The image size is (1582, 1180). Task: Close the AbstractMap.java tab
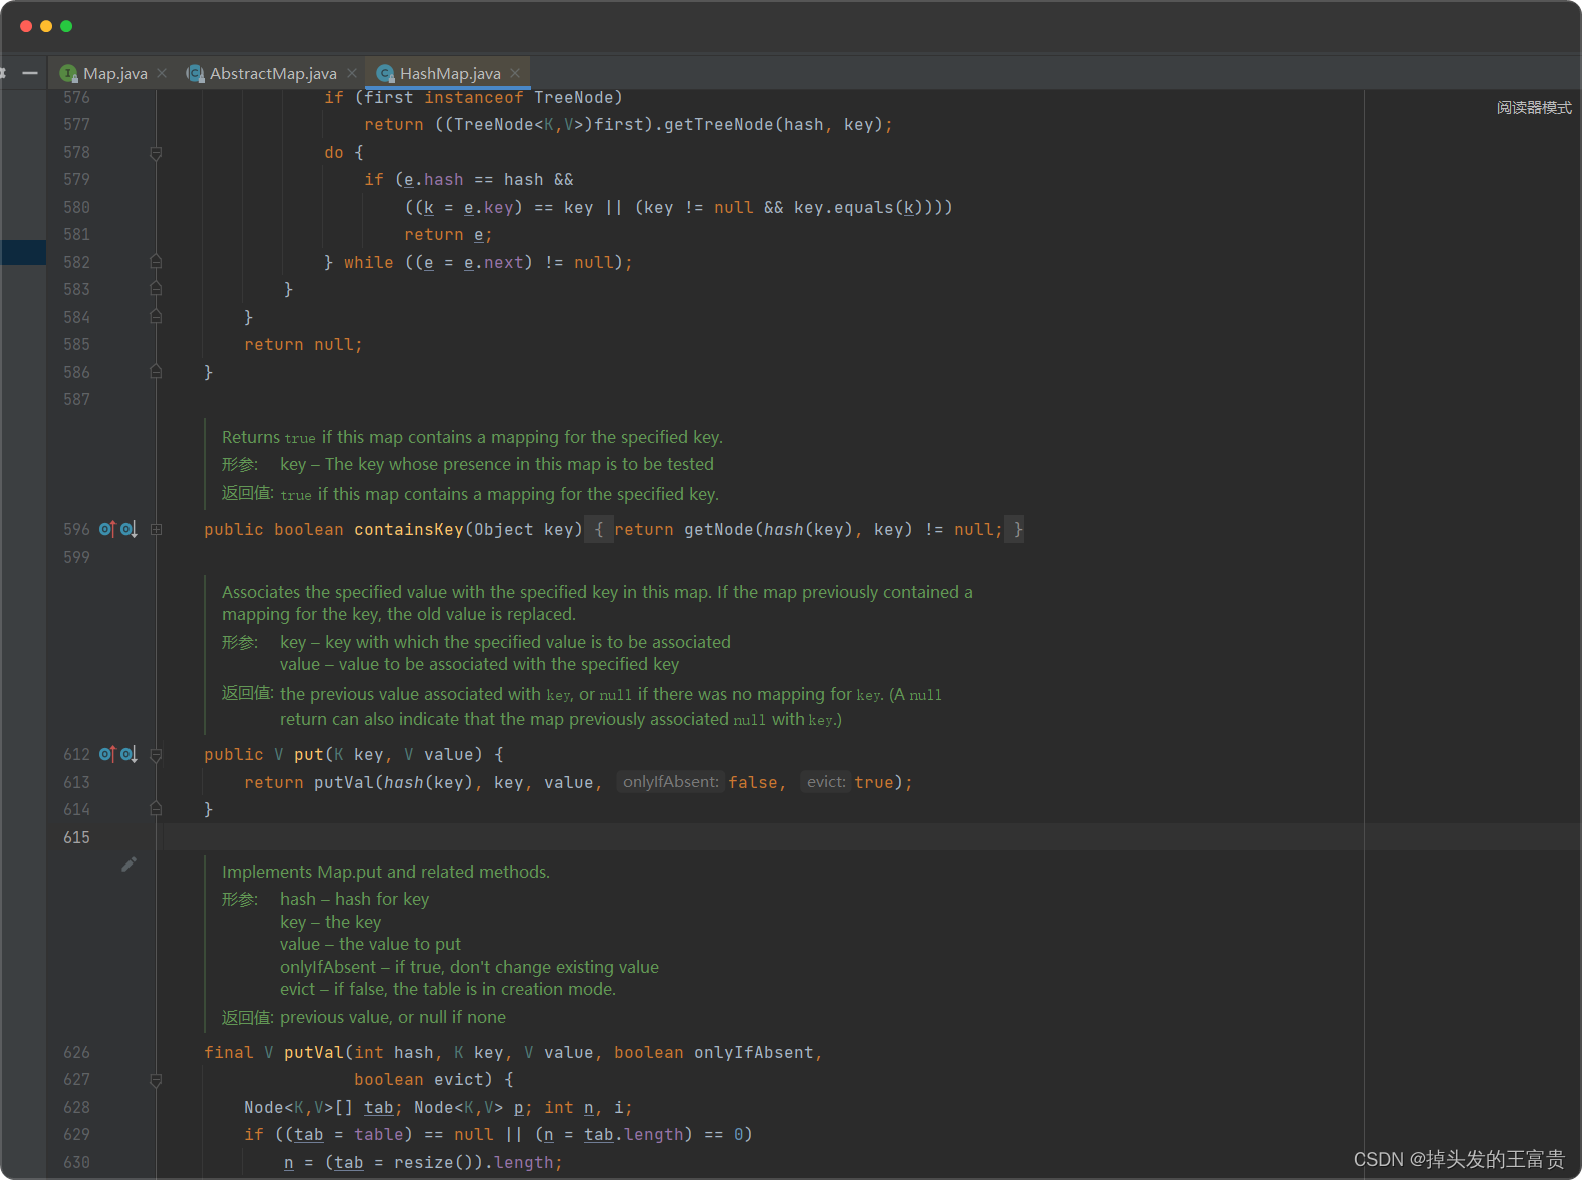pyautogui.click(x=352, y=73)
